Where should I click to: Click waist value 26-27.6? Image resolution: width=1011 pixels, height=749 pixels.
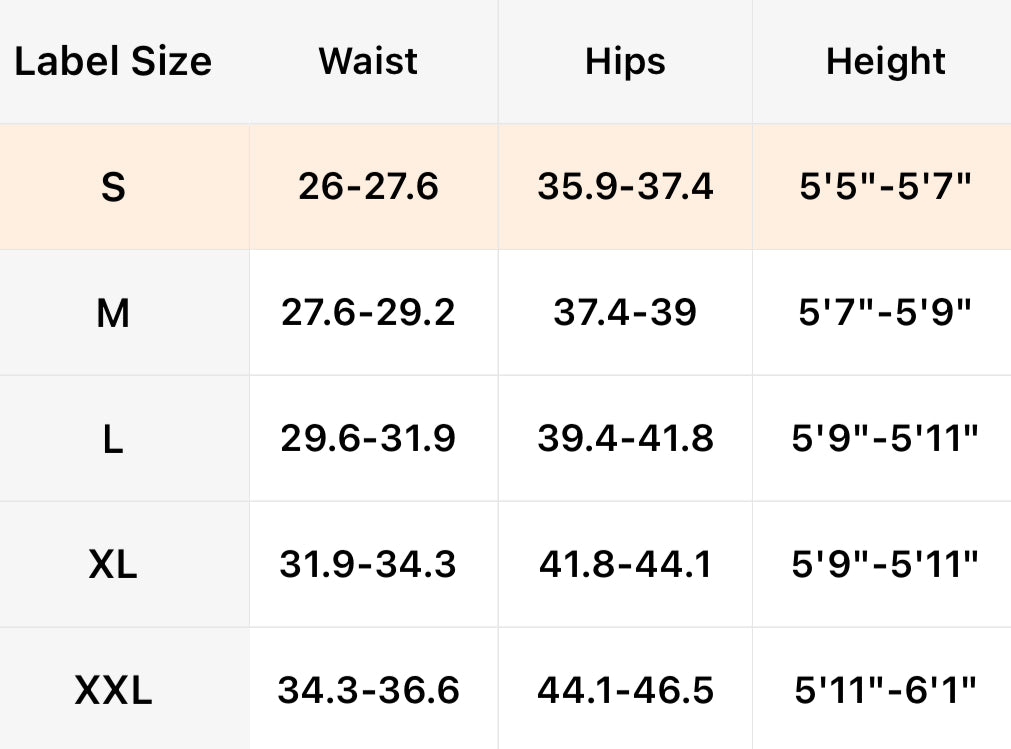368,187
